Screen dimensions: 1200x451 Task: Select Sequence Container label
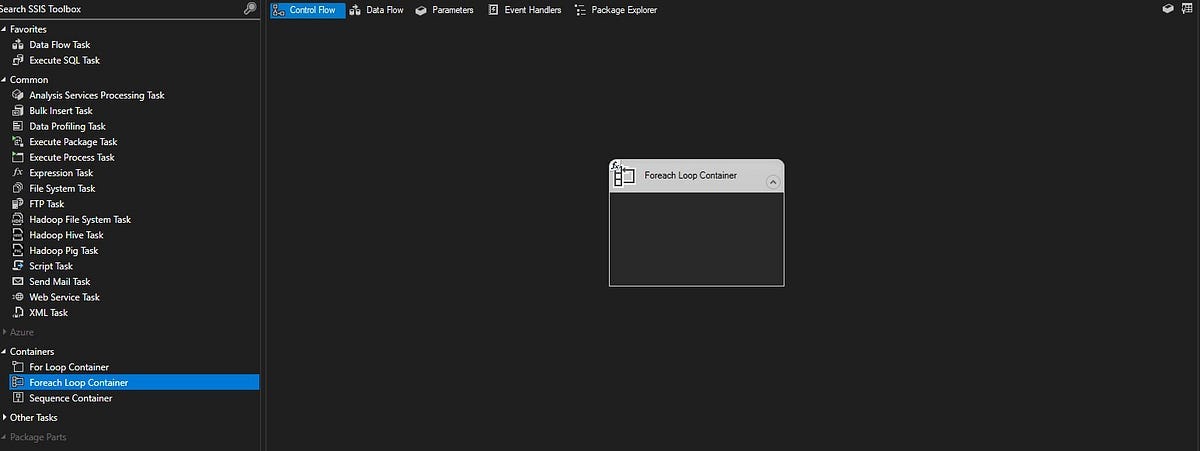(71, 398)
